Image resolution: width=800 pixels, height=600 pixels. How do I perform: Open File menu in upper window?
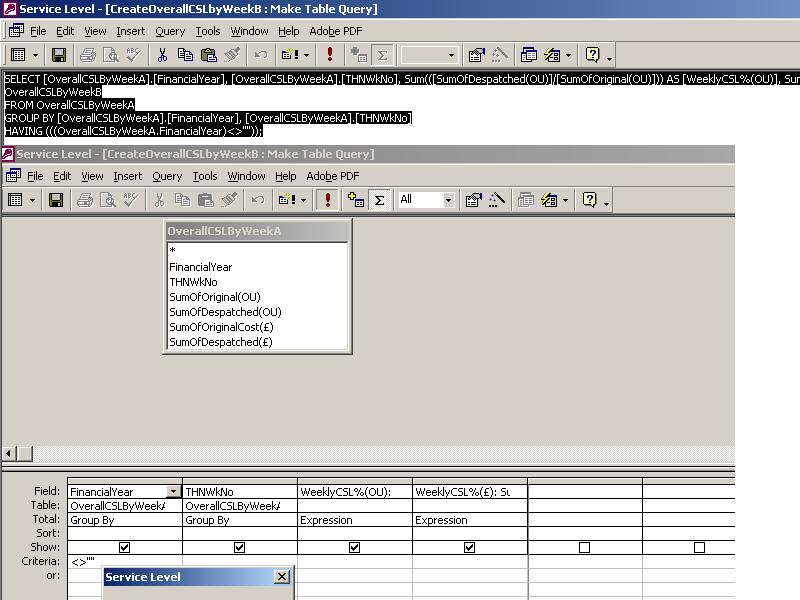pos(38,31)
